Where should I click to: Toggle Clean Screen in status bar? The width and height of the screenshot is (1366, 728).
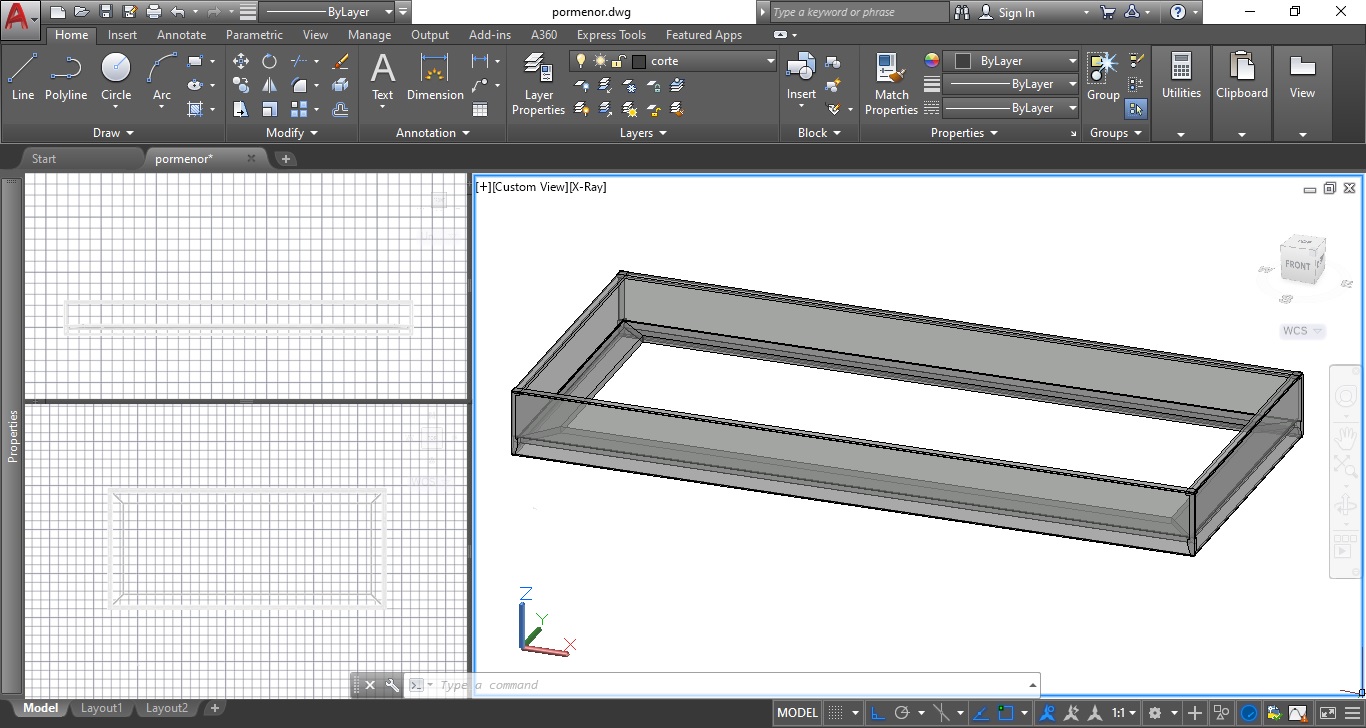[x=1326, y=713]
